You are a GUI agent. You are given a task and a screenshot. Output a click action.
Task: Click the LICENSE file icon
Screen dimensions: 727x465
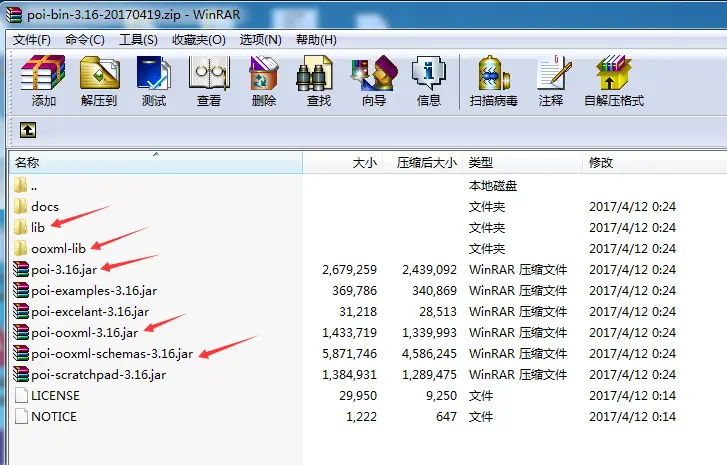(x=21, y=395)
